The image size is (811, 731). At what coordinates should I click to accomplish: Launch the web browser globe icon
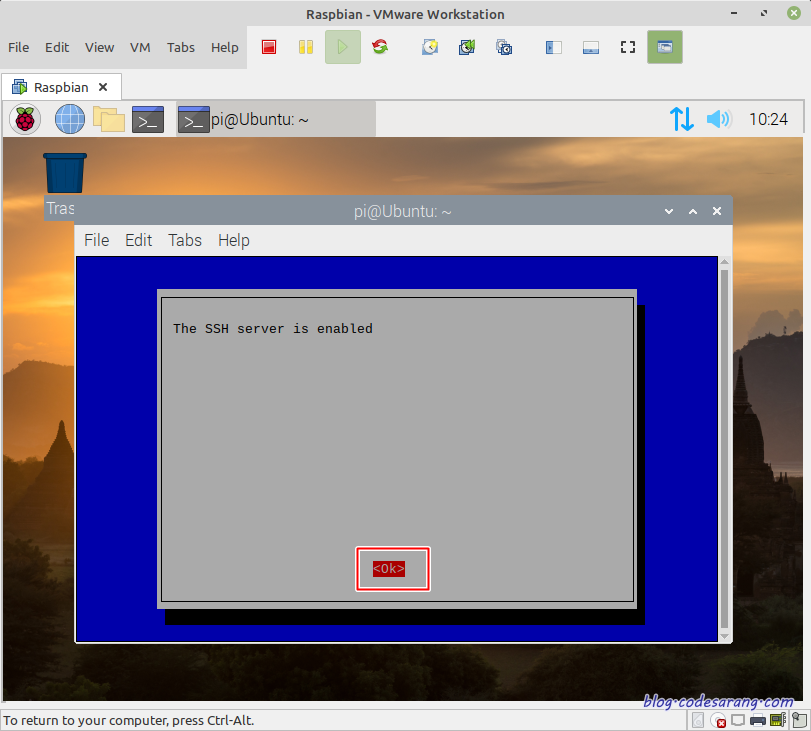pyautogui.click(x=70, y=119)
